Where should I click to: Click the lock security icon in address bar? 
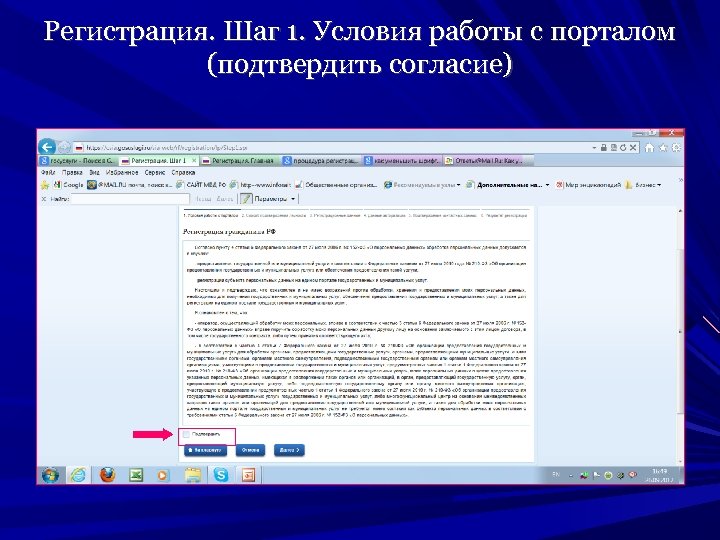coord(604,147)
